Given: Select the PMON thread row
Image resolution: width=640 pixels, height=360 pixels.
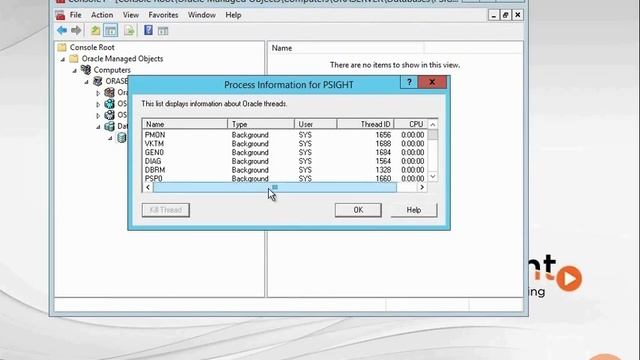Looking at the screenshot, I should point(285,135).
